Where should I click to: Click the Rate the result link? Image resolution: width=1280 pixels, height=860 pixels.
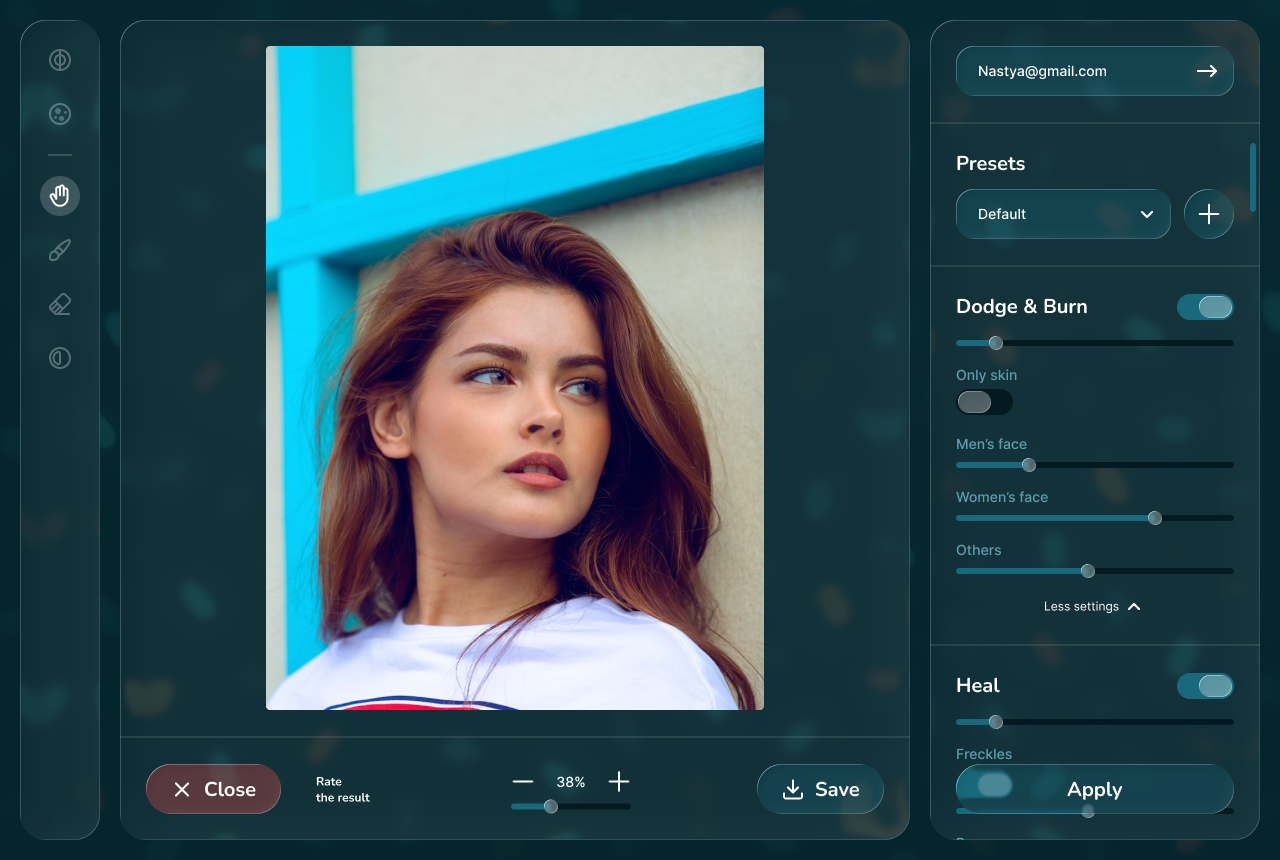click(343, 790)
